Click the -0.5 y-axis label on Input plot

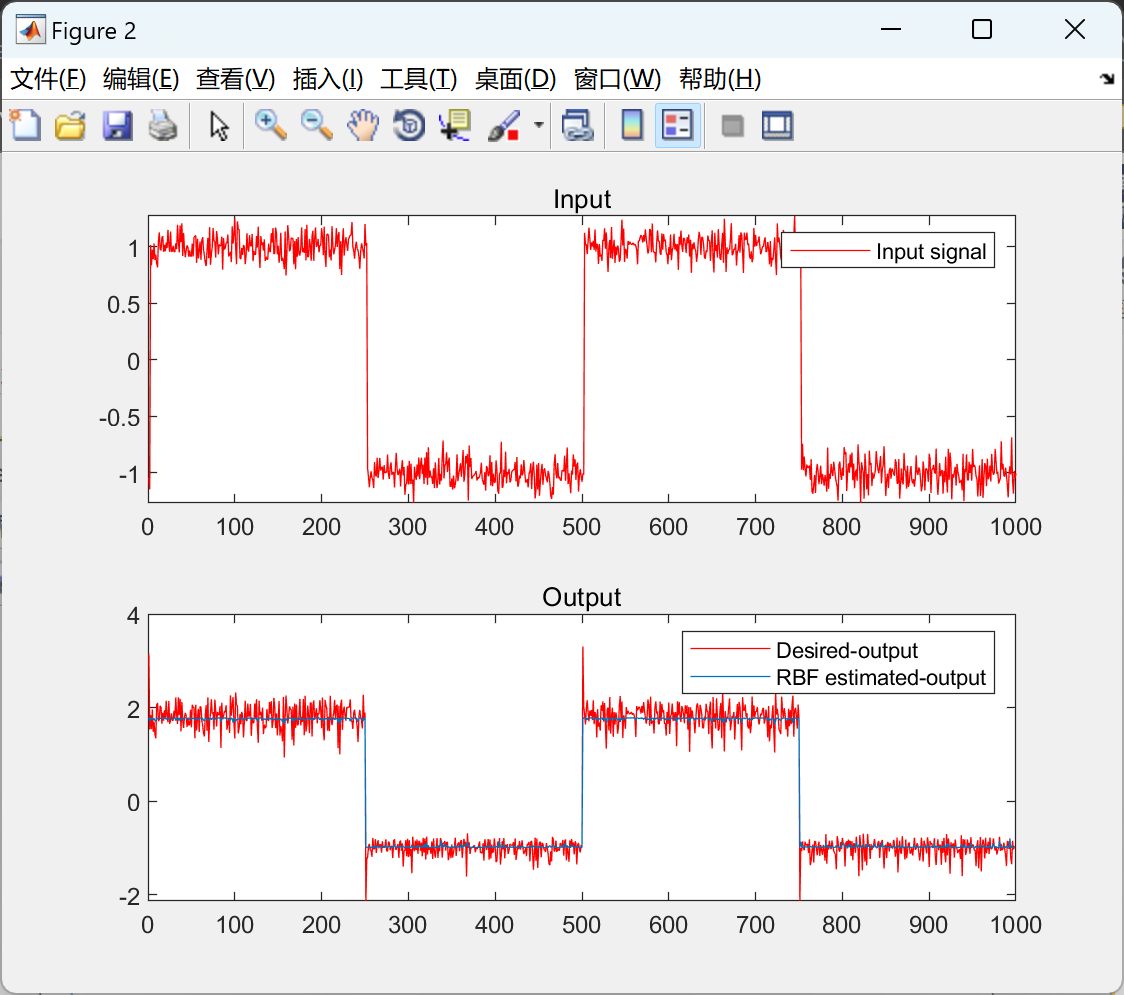click(x=119, y=418)
